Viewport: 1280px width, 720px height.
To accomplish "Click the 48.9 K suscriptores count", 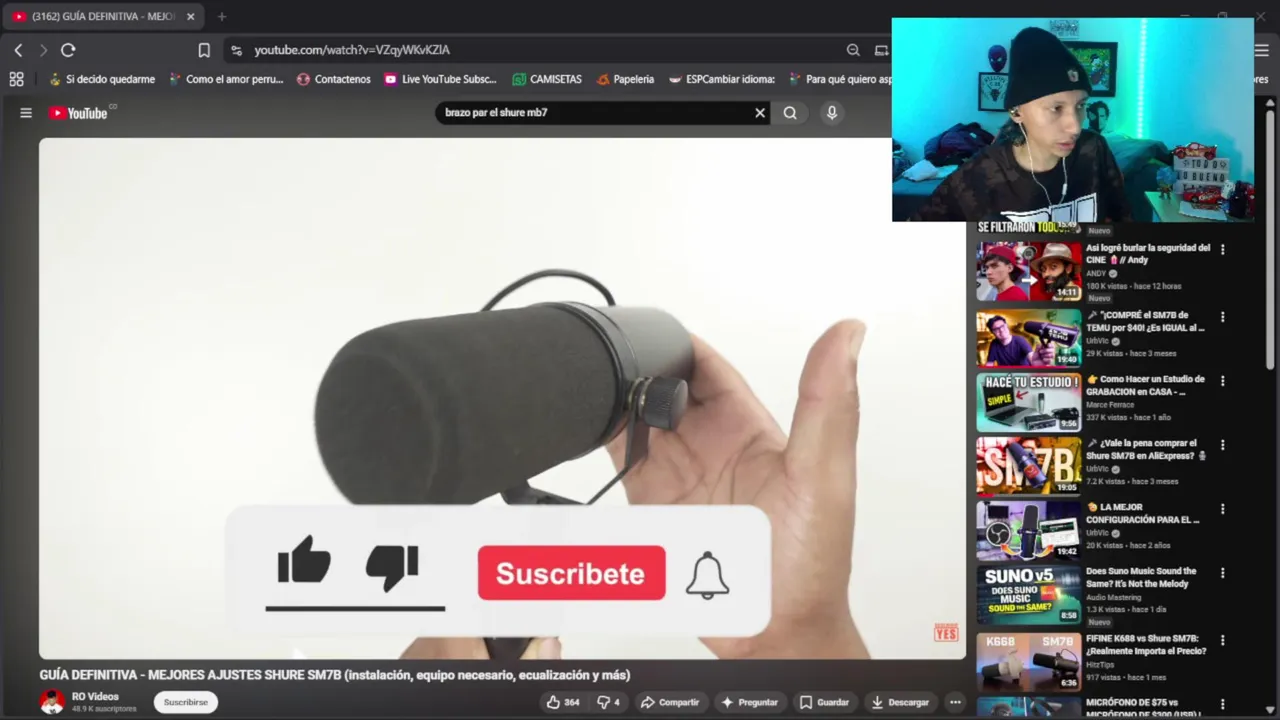I will point(104,709).
